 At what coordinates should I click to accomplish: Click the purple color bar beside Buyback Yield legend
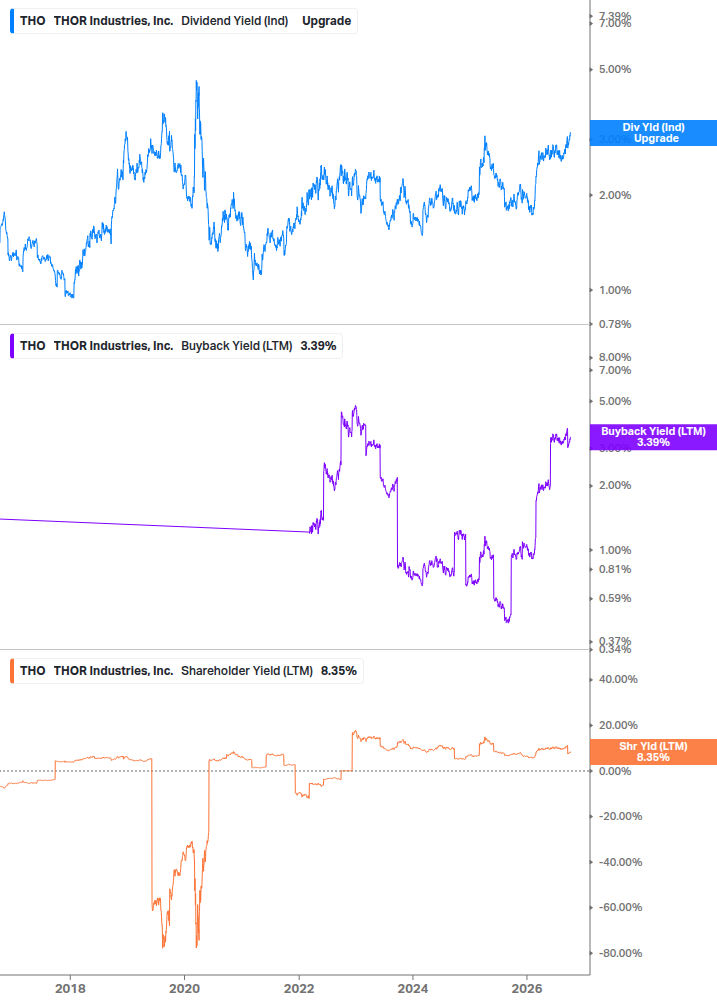[12, 346]
